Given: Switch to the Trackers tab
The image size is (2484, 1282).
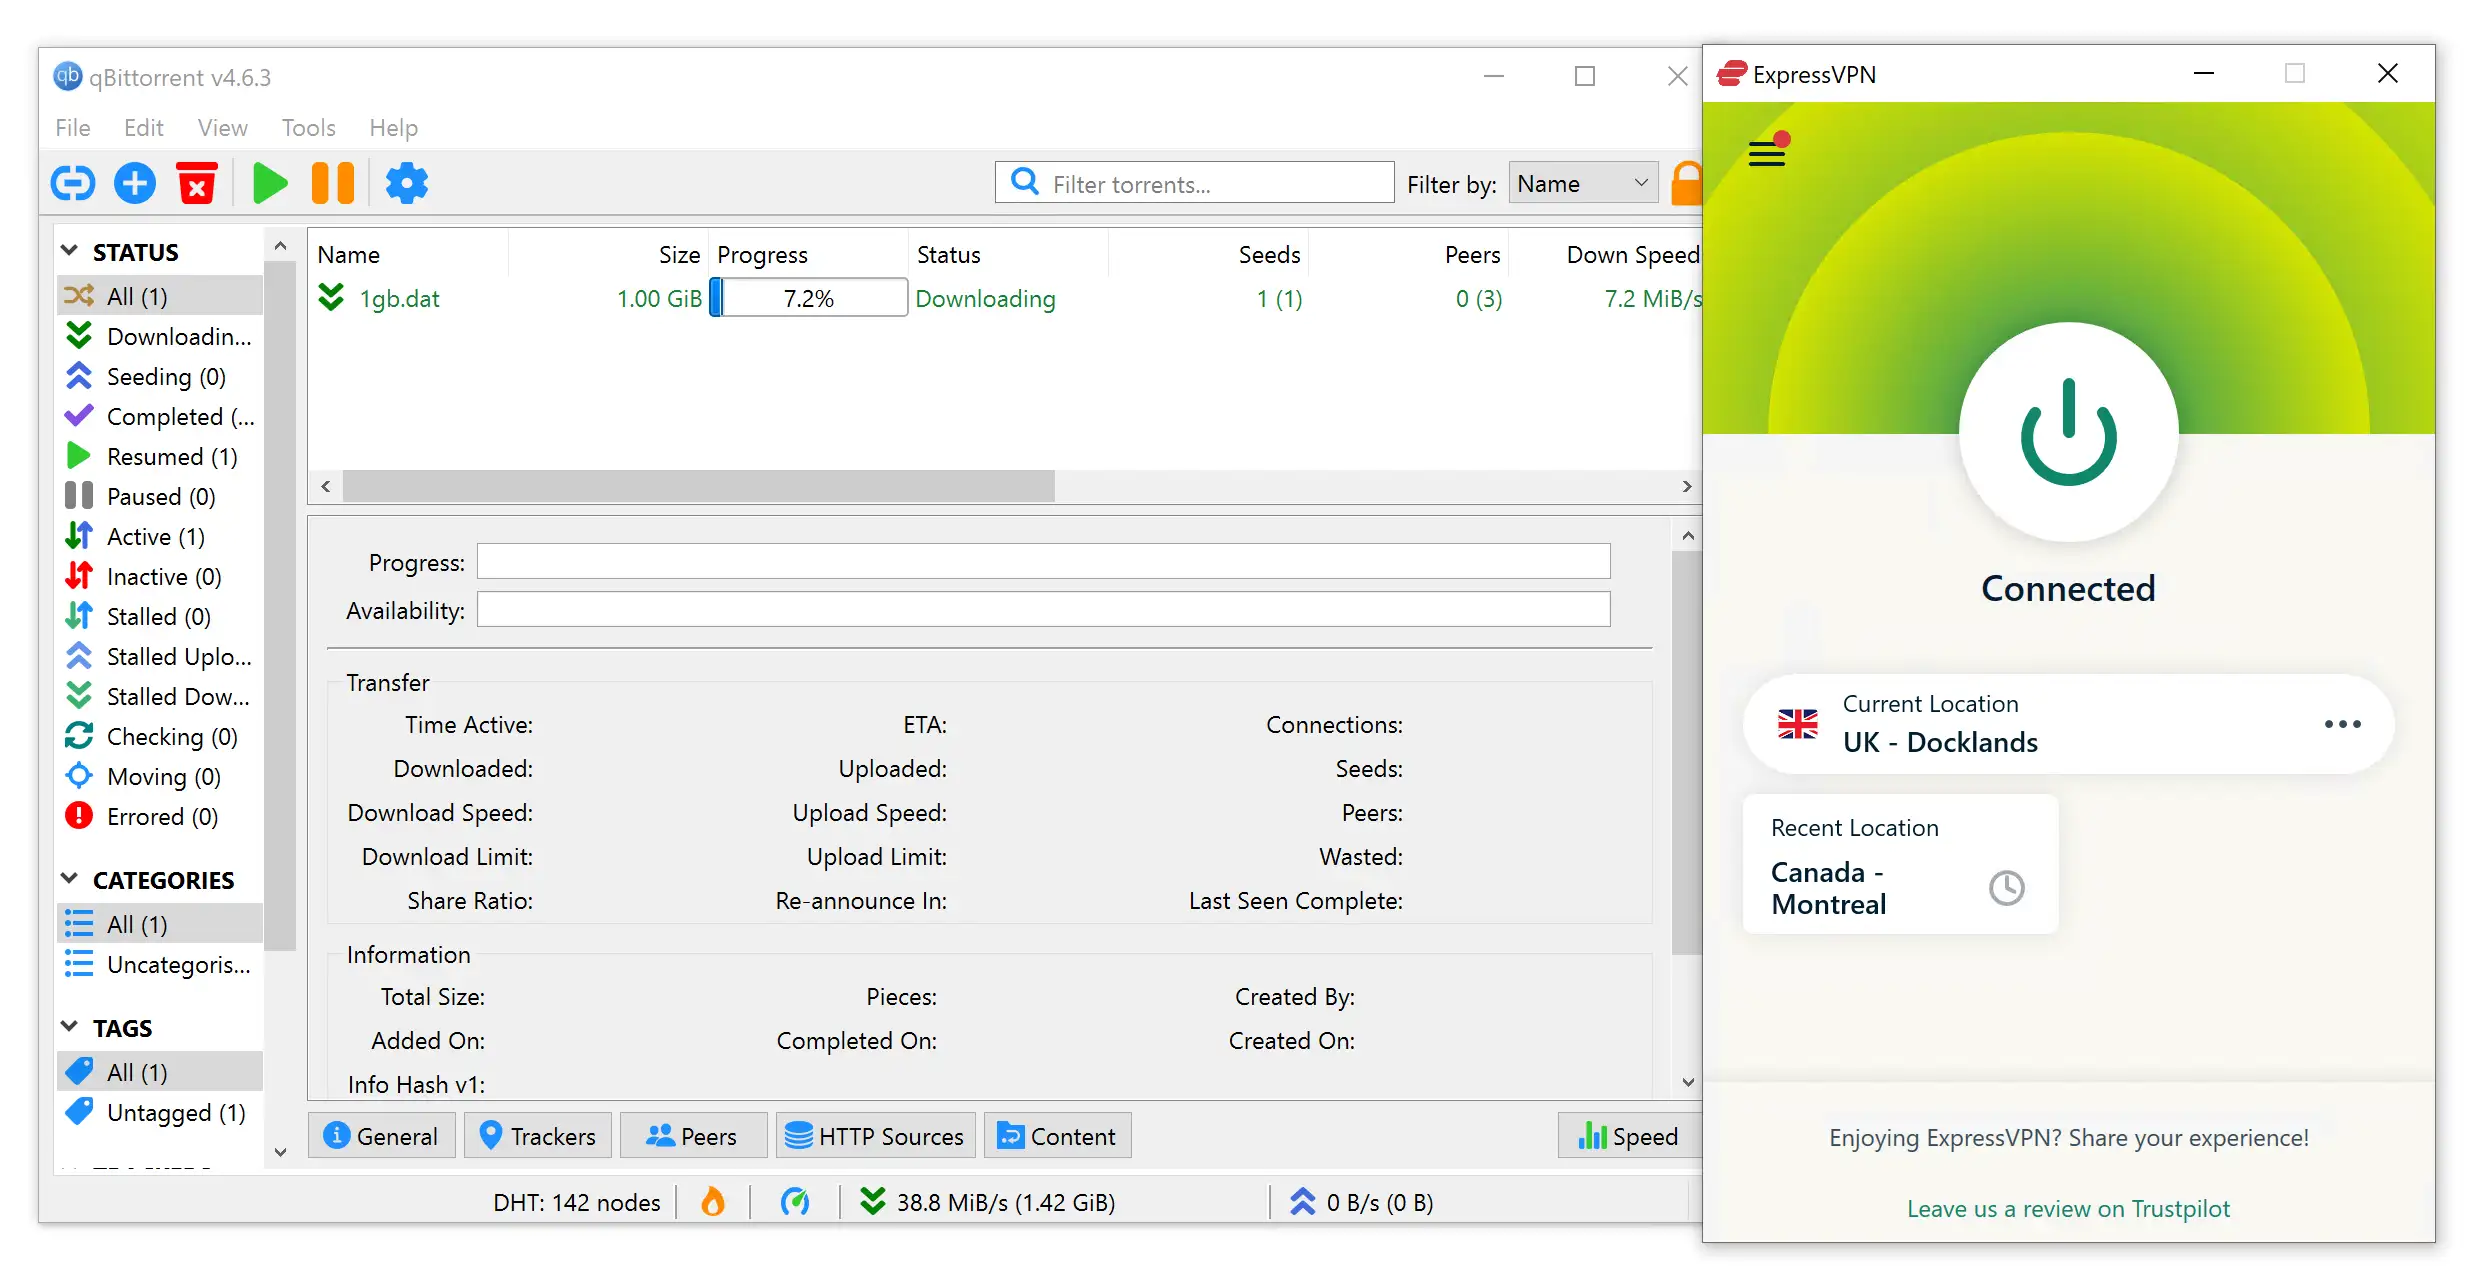Looking at the screenshot, I should point(538,1135).
